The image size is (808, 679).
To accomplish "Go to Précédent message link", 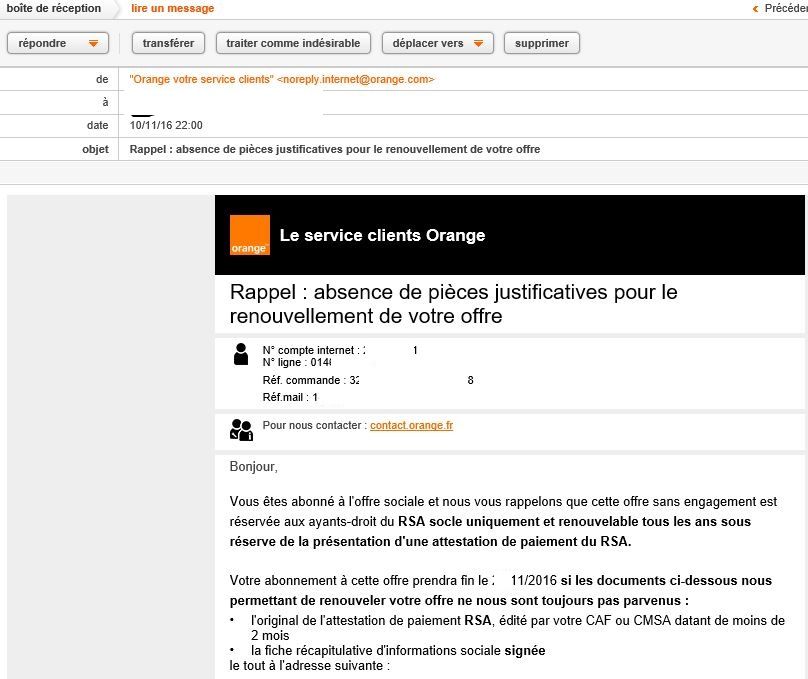I will 785,8.
